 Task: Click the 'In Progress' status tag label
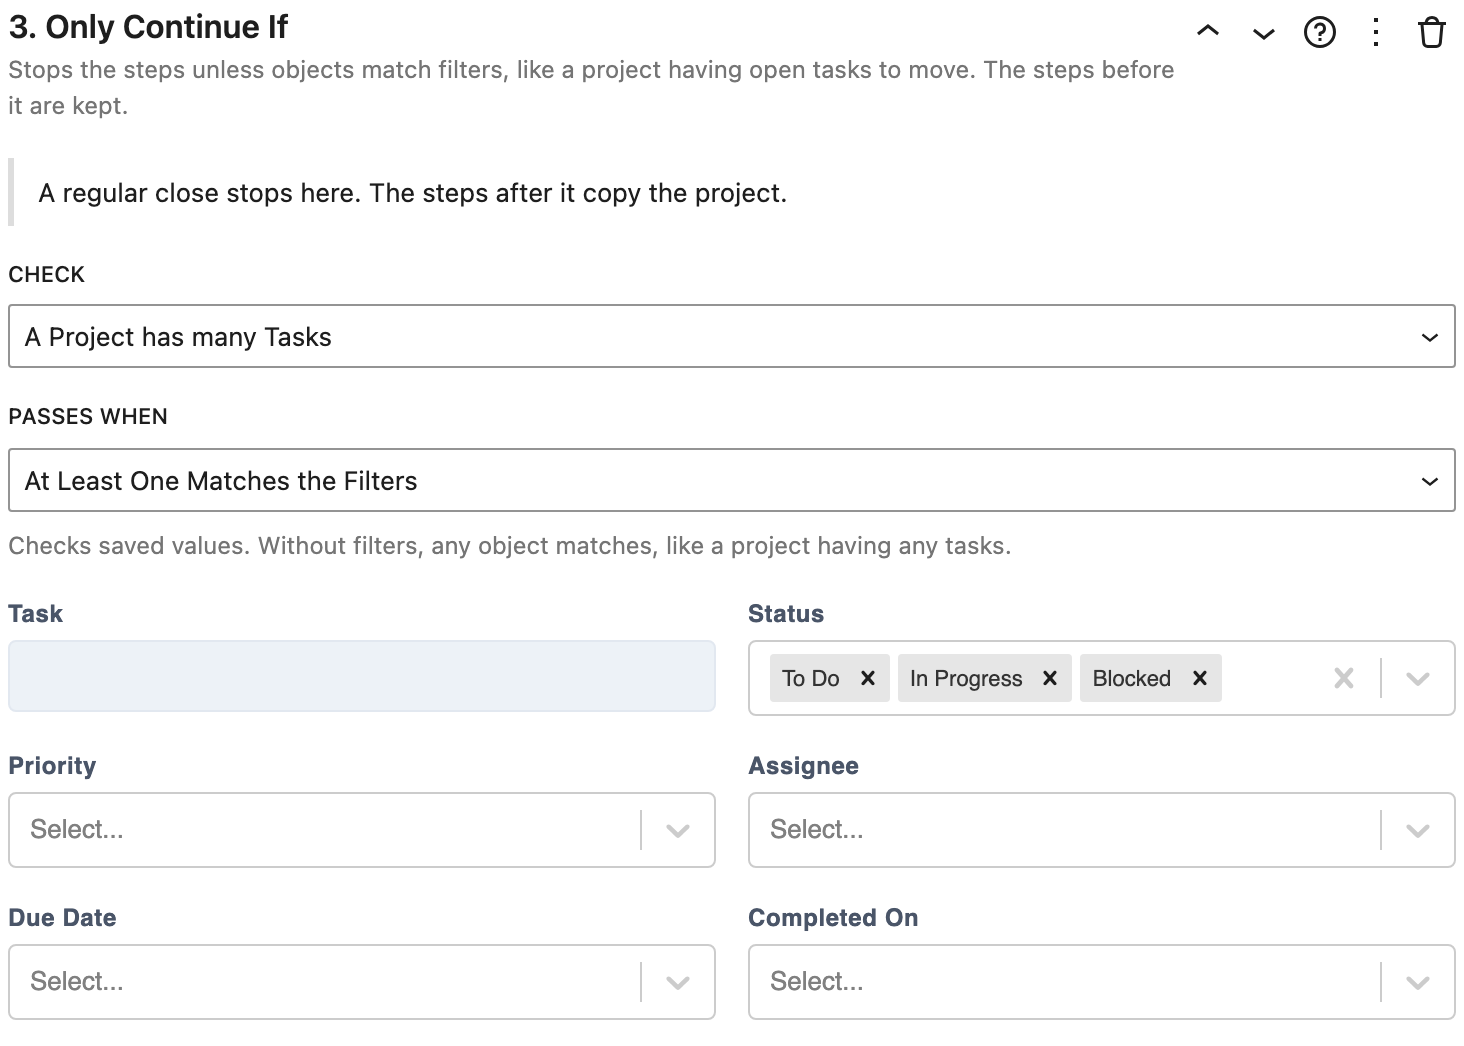pos(966,678)
